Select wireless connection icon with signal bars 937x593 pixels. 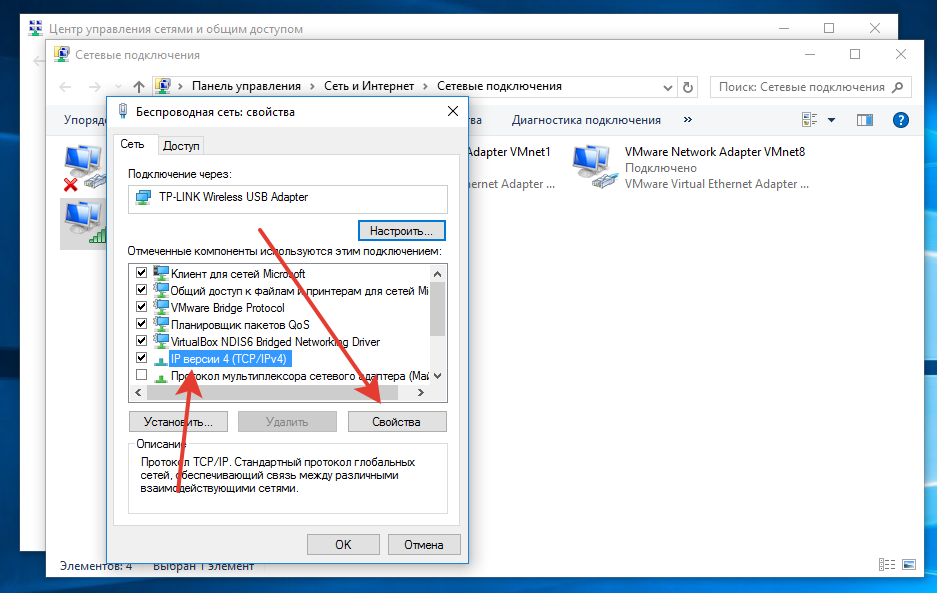84,223
